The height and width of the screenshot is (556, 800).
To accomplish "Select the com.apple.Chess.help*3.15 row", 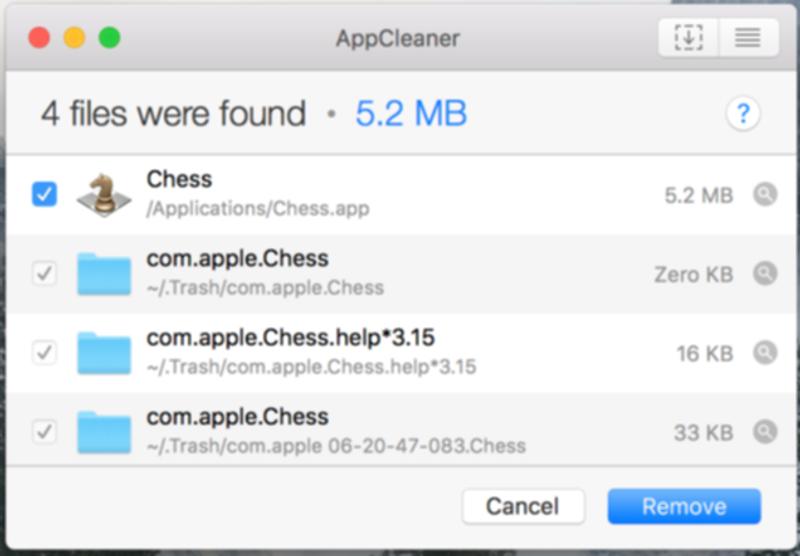I will 400,353.
